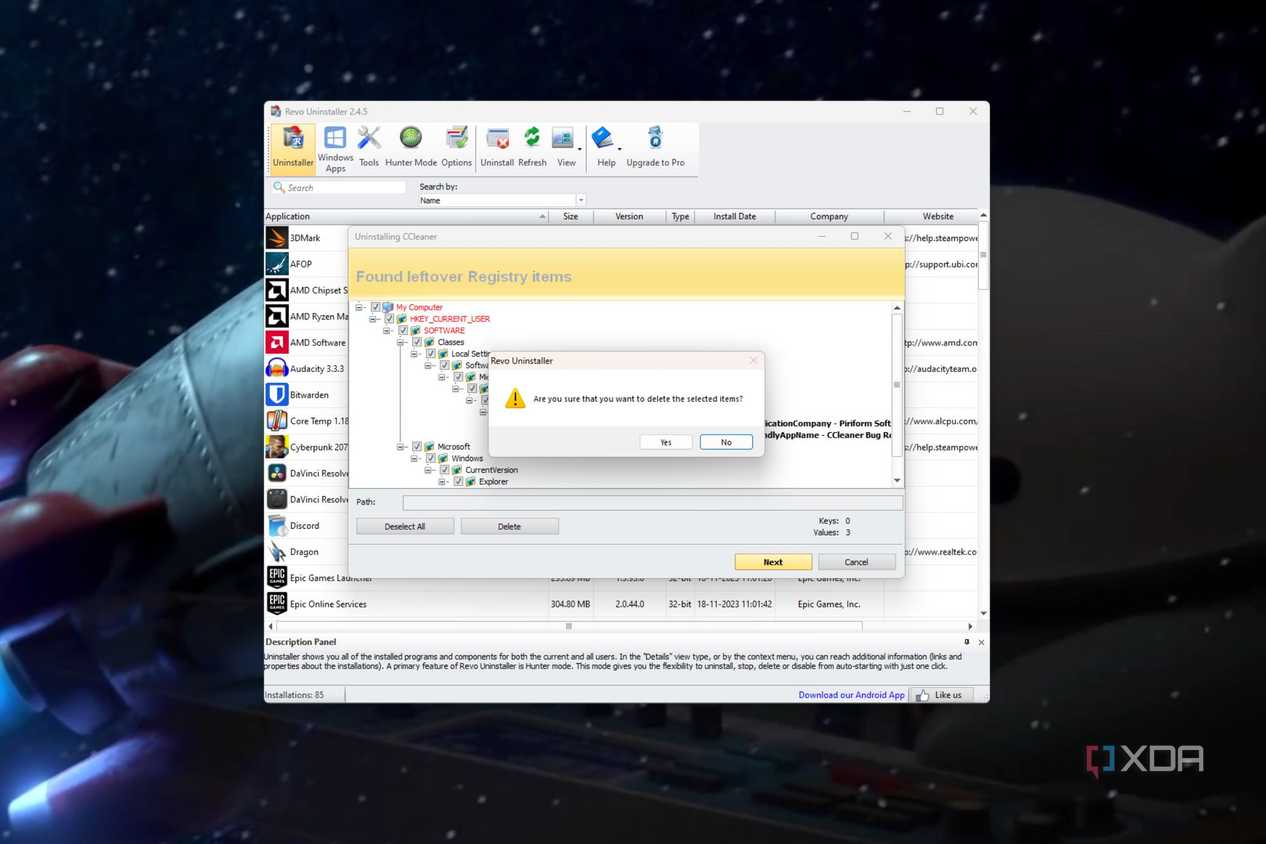
Task: Click the Delete button below the tree
Action: pyautogui.click(x=509, y=526)
